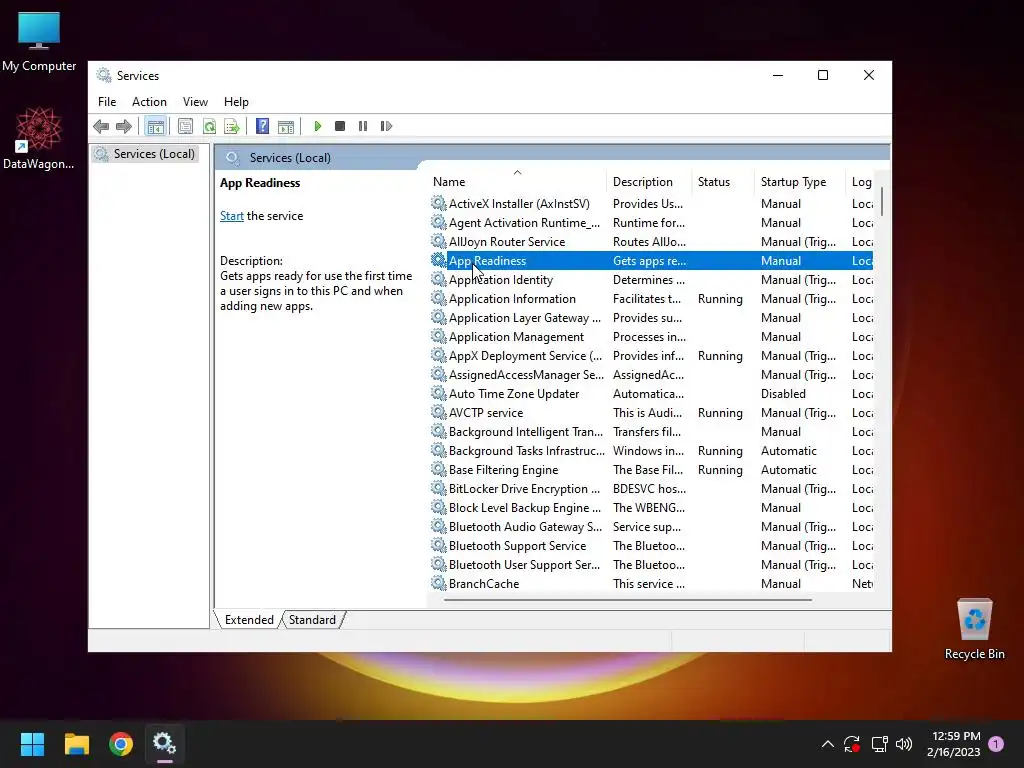Viewport: 1024px width, 768px height.
Task: Click the vertical scrollbar of services list
Action: coord(882,201)
